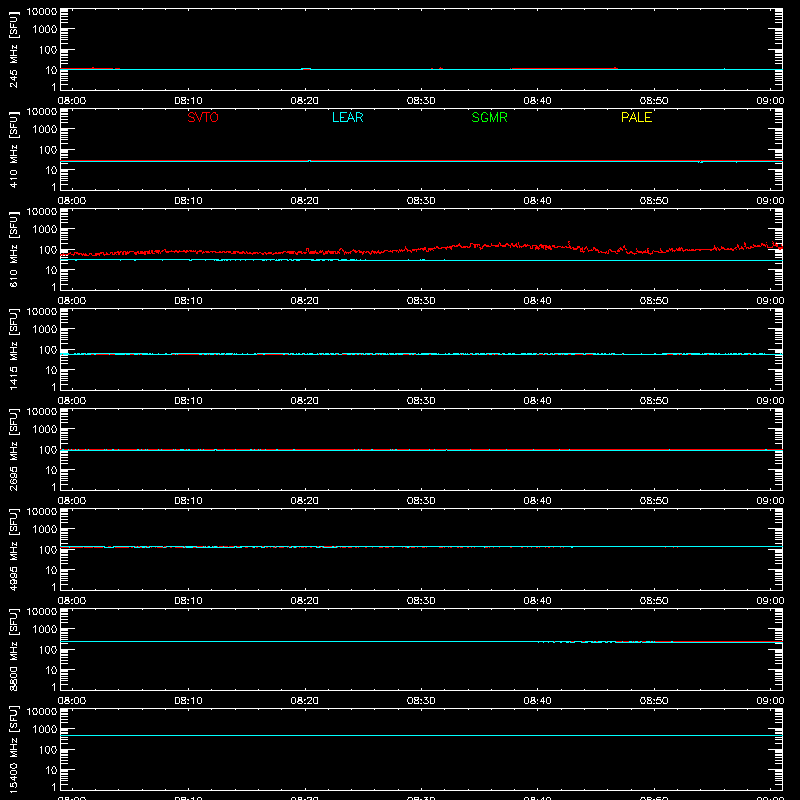Select the 15400 MHz [SFU] axis title
Screen dimensions: 800x800
pos(14,749)
